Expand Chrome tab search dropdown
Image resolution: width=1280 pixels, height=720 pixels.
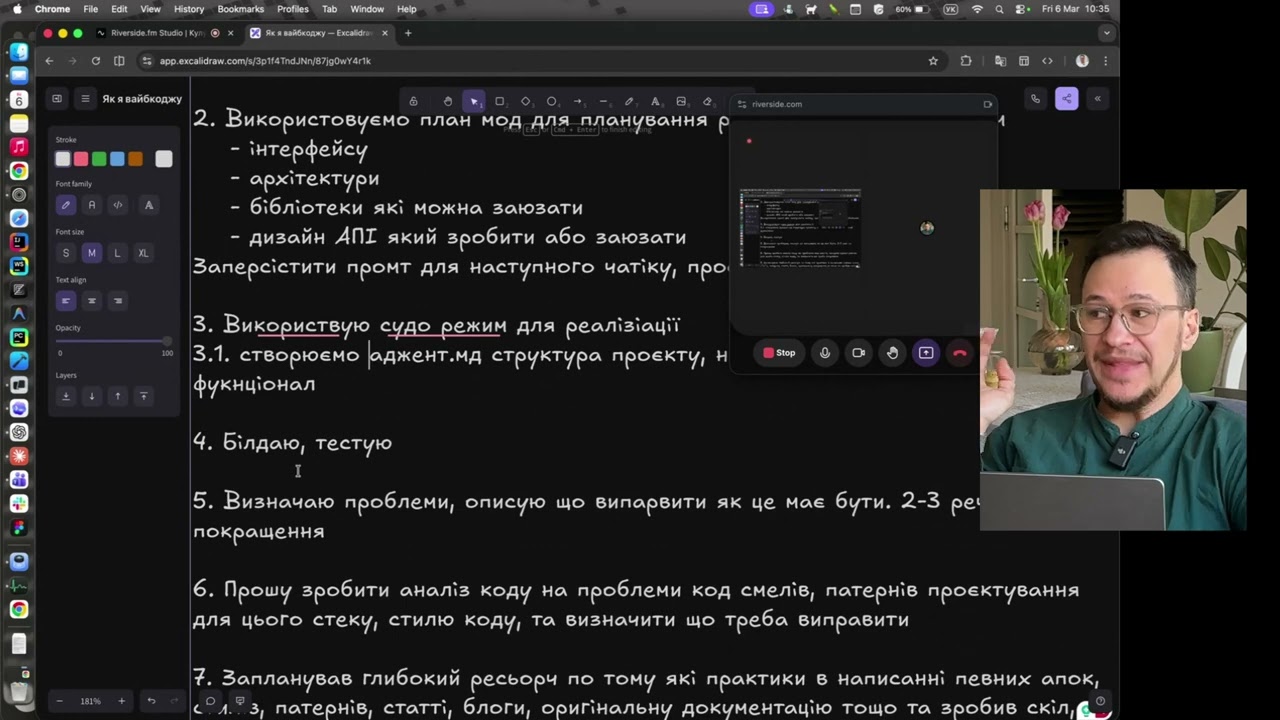click(1106, 33)
